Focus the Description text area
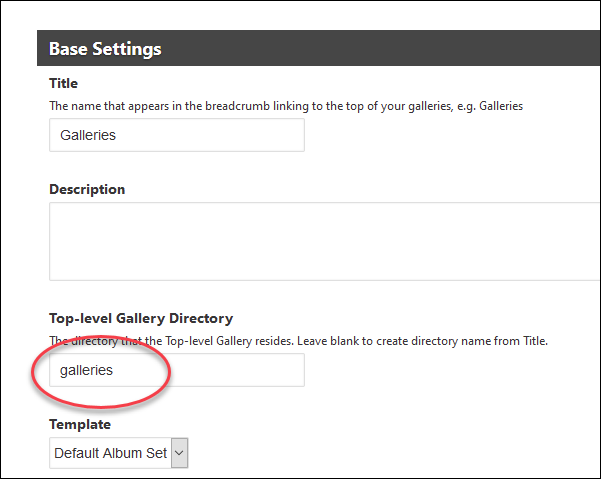Screen dimensions: 601x479 tap(320, 241)
